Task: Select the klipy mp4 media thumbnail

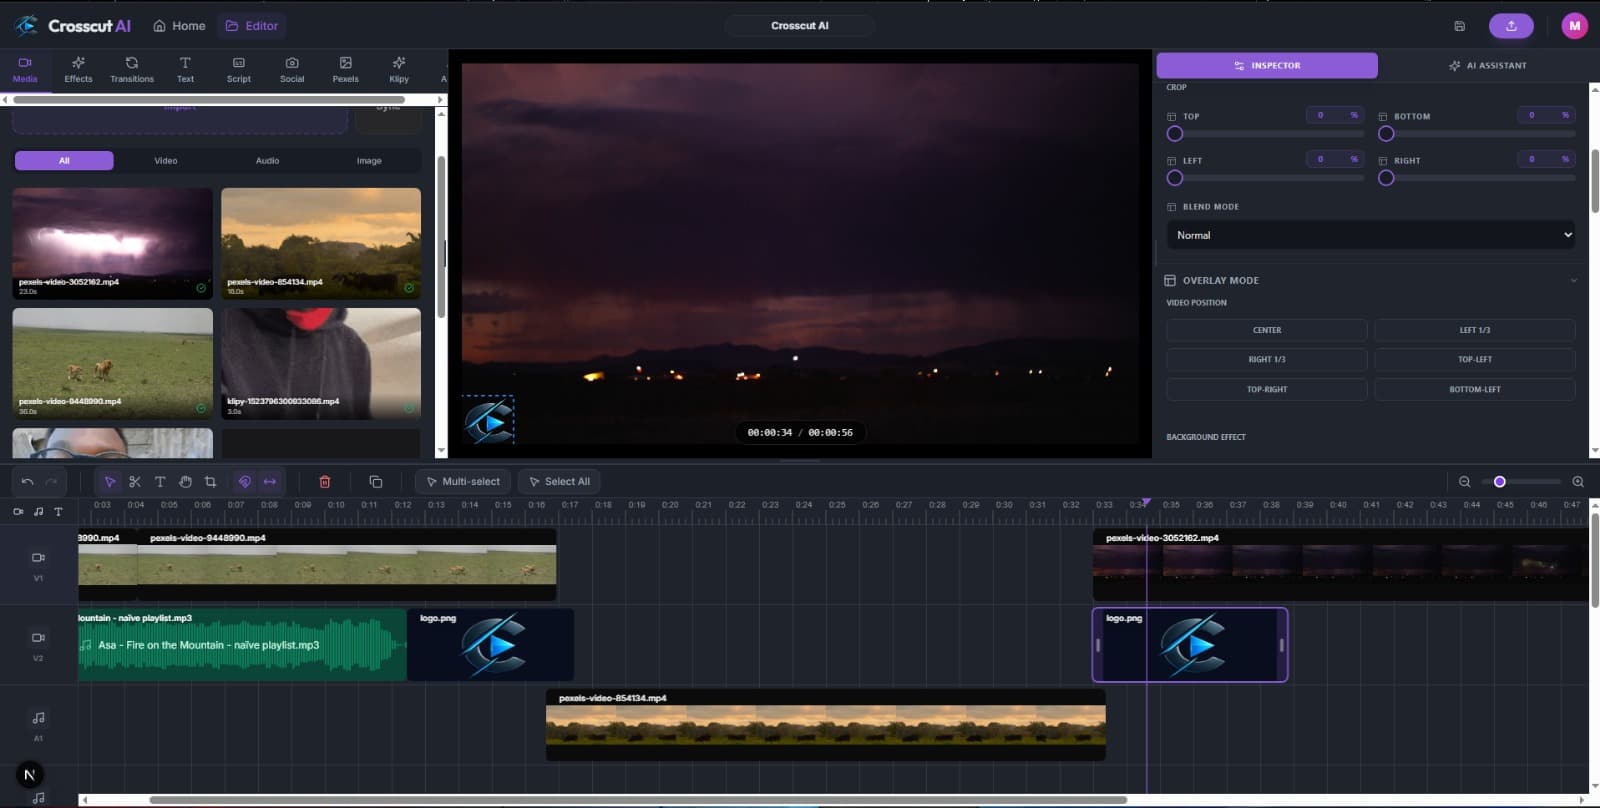Action: [x=321, y=363]
